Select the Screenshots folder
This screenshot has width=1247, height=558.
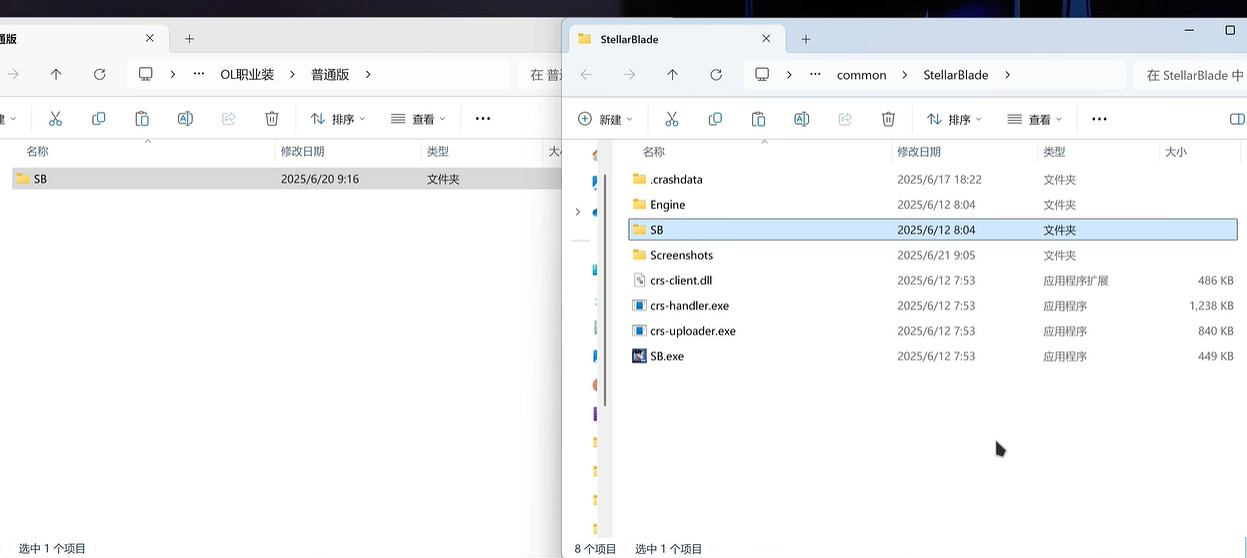681,255
